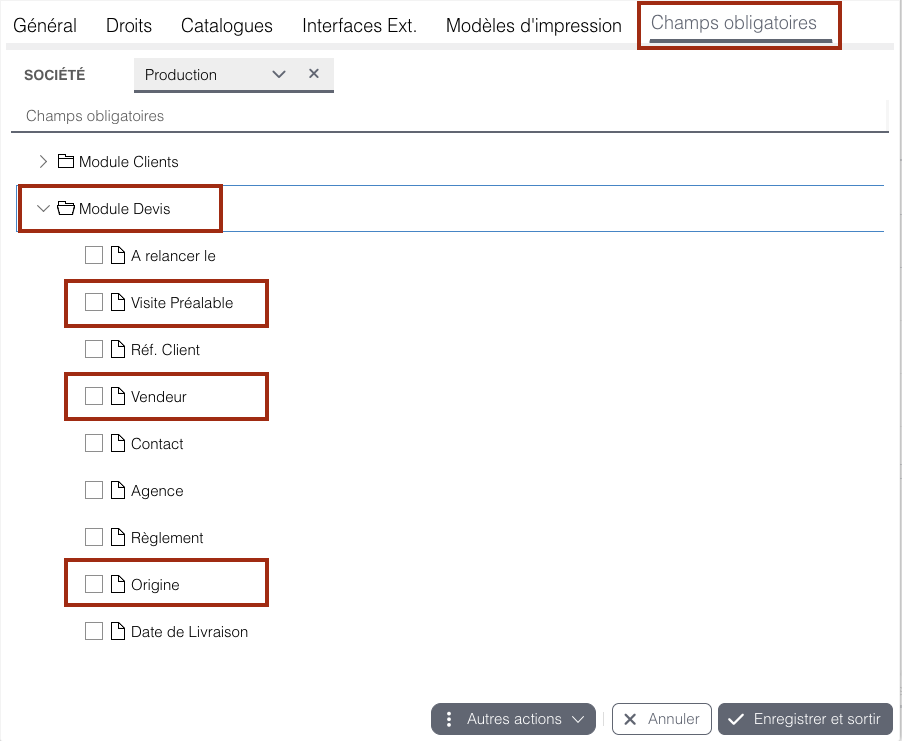Select the Module Devis tree label
Viewport: 902px width, 741px height.
click(x=124, y=209)
